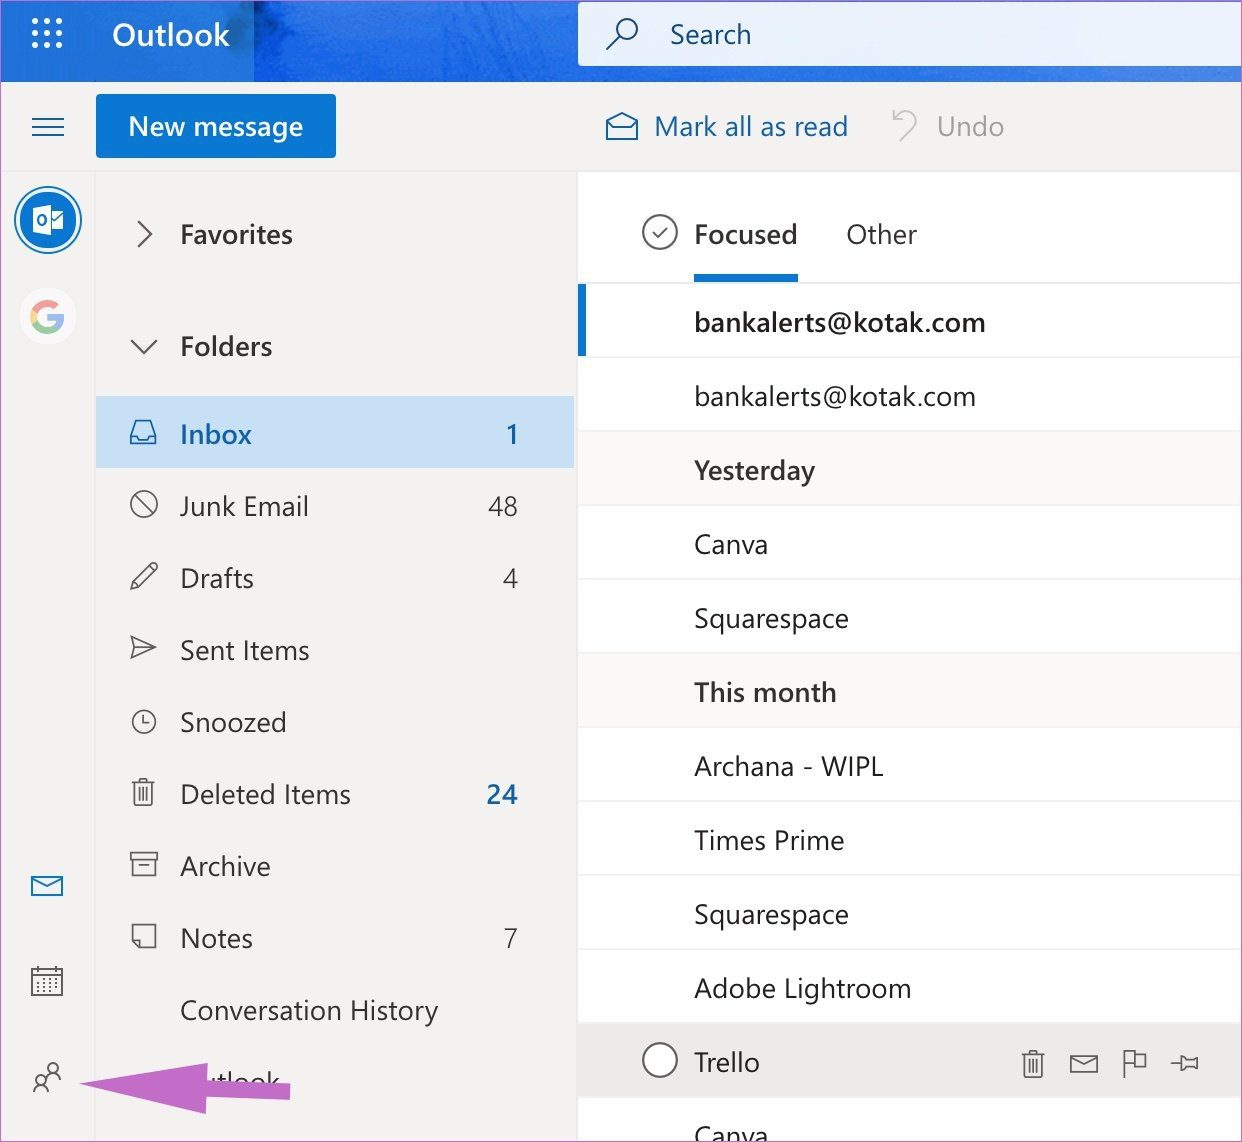The height and width of the screenshot is (1142, 1242).
Task: Select all messages with Focused checkmark circle
Action: [x=659, y=232]
